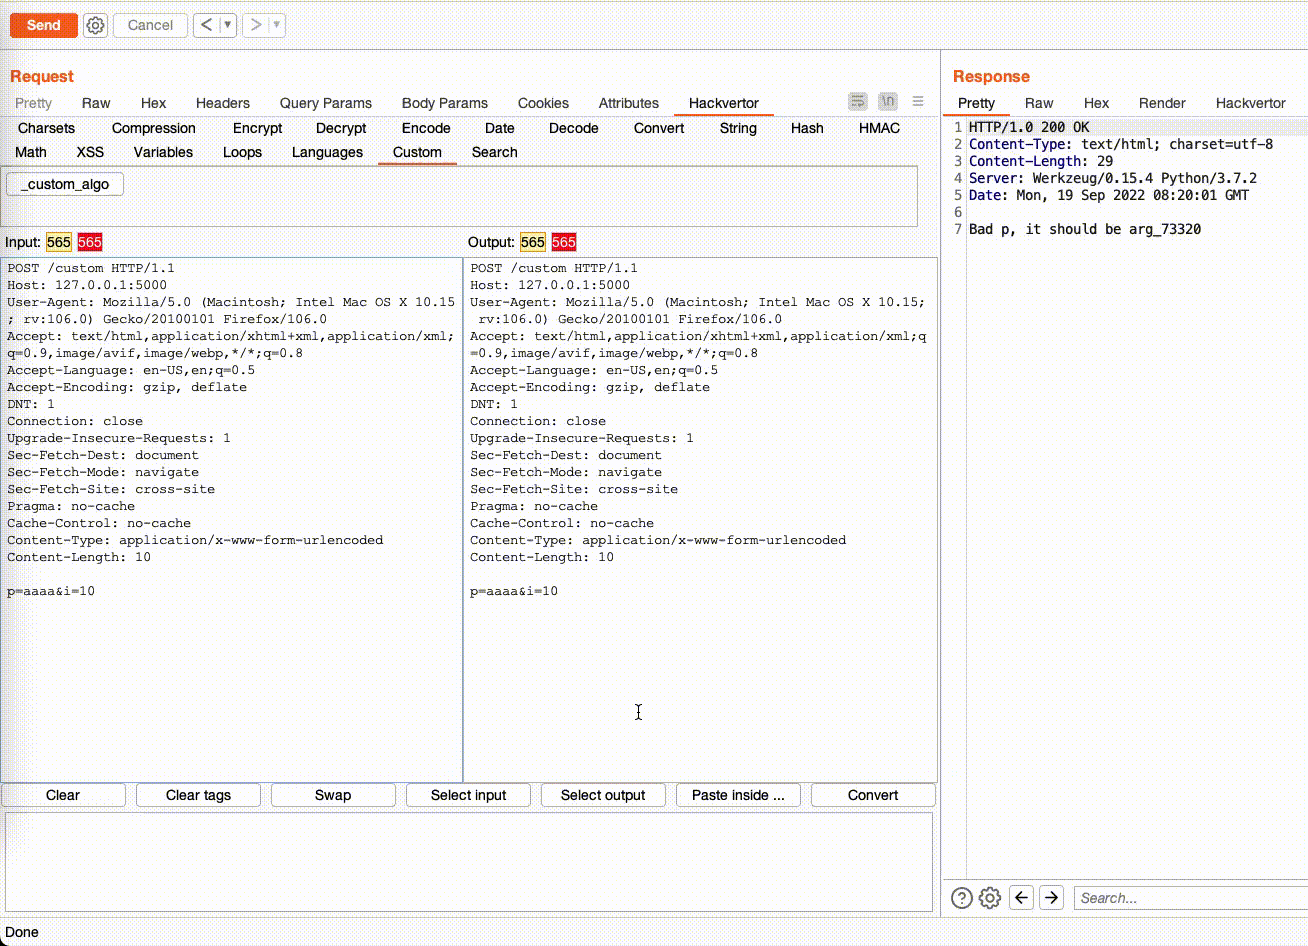Expand the request history forward dropdown
Image resolution: width=1308 pixels, height=946 pixels.
277,25
